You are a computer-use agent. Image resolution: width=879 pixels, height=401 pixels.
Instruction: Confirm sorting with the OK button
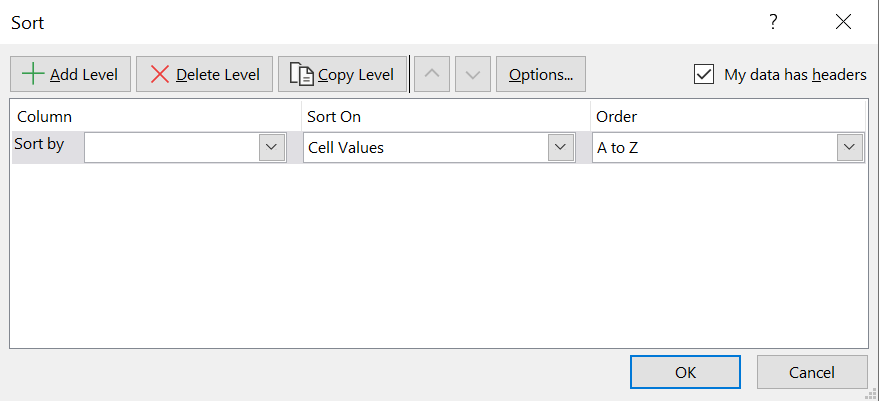click(x=685, y=372)
